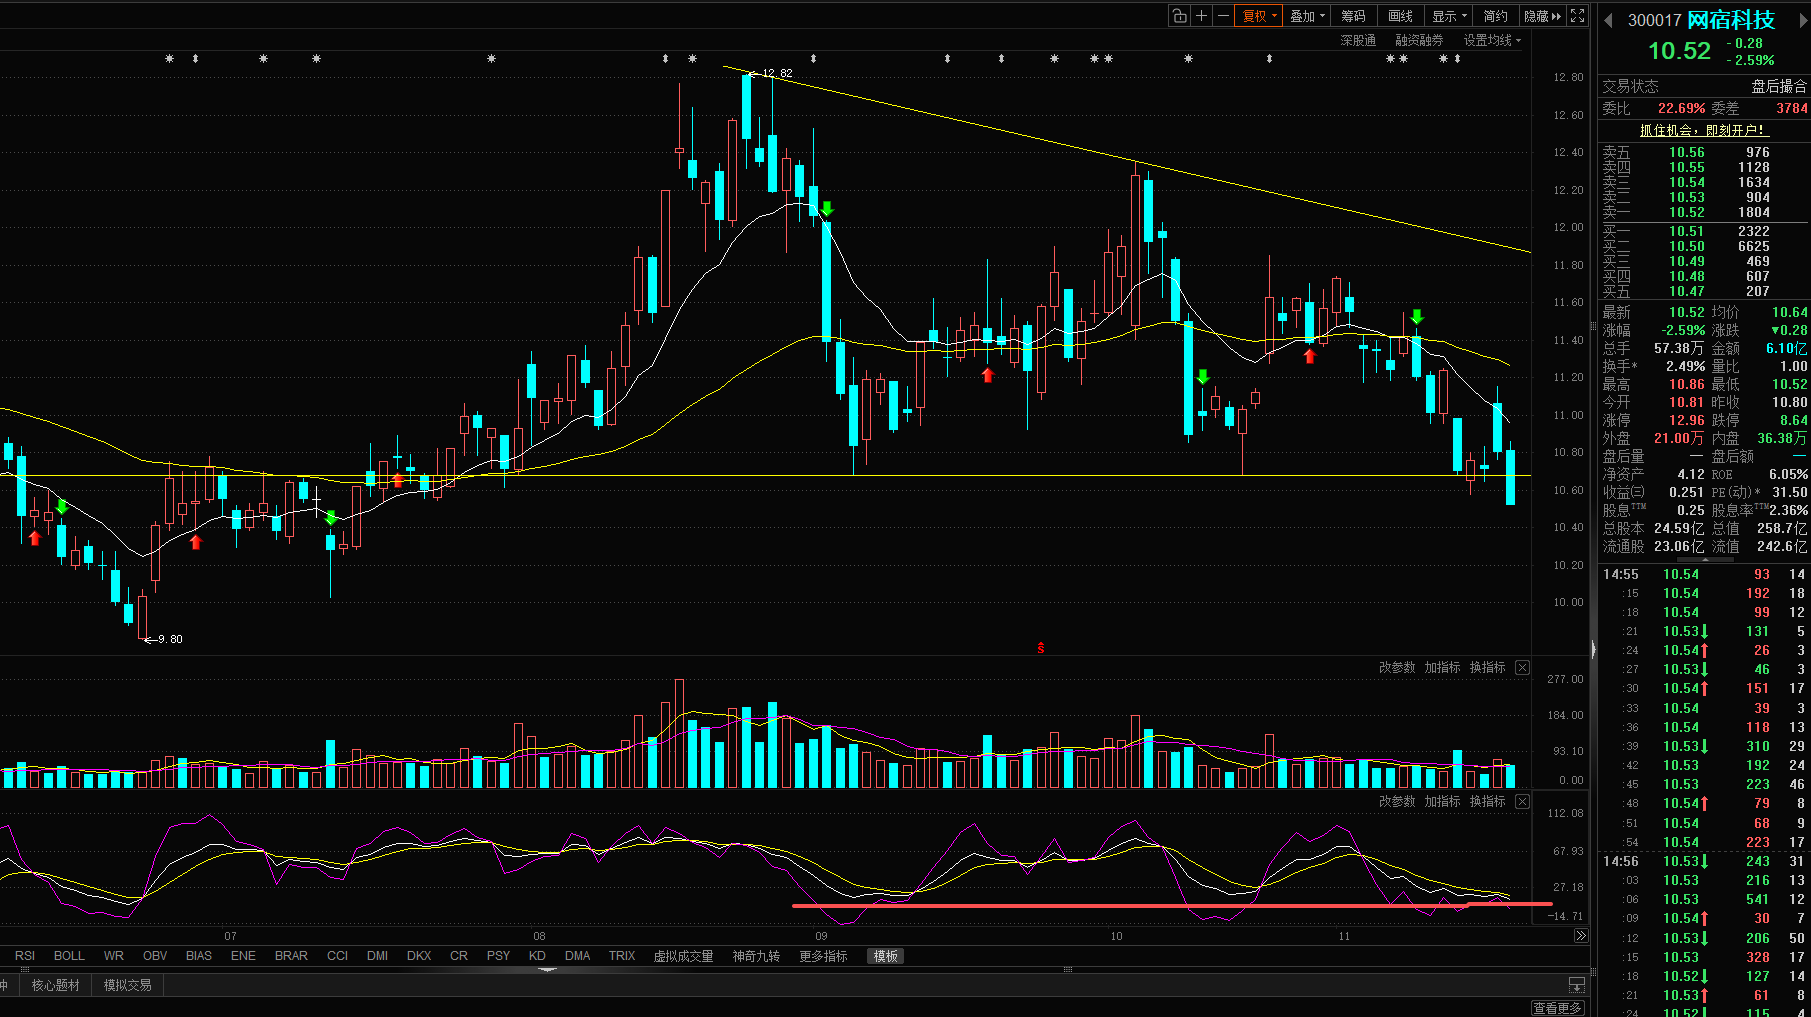
Task: Close the bottom oscillator indicator panel
Action: [1522, 802]
